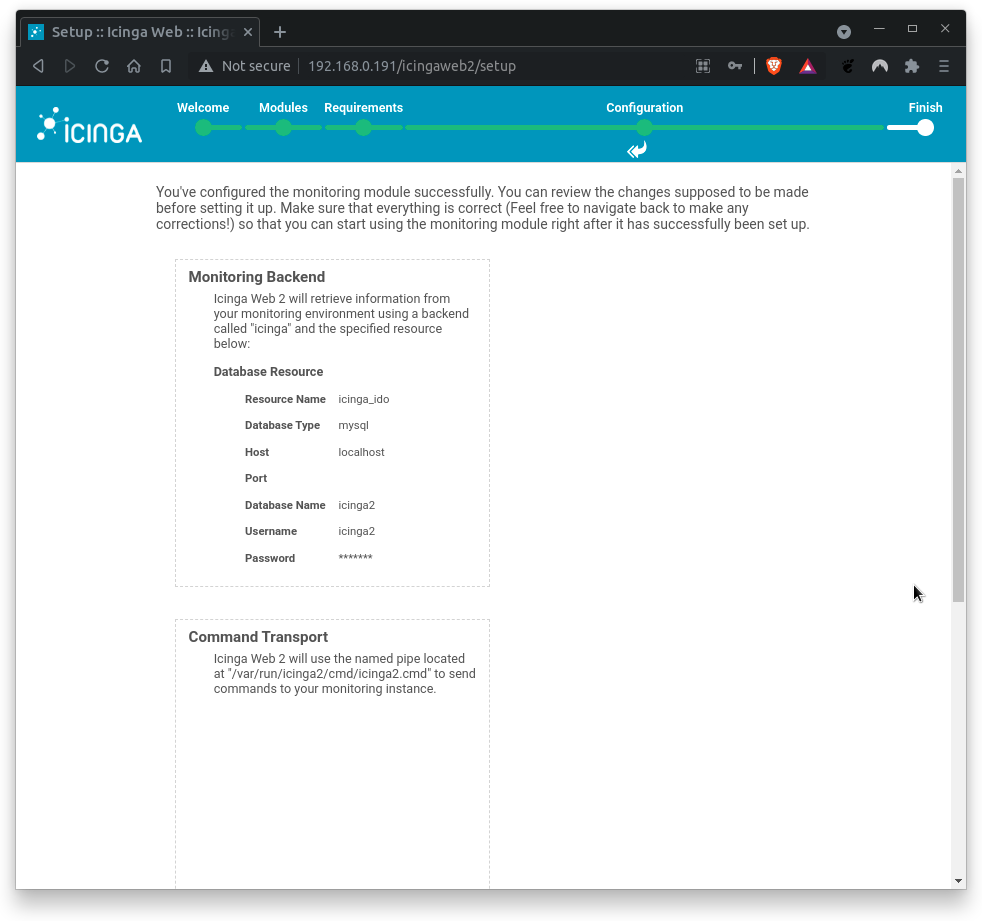Open the browser hamburger menu
982x921 pixels.
(x=943, y=65)
